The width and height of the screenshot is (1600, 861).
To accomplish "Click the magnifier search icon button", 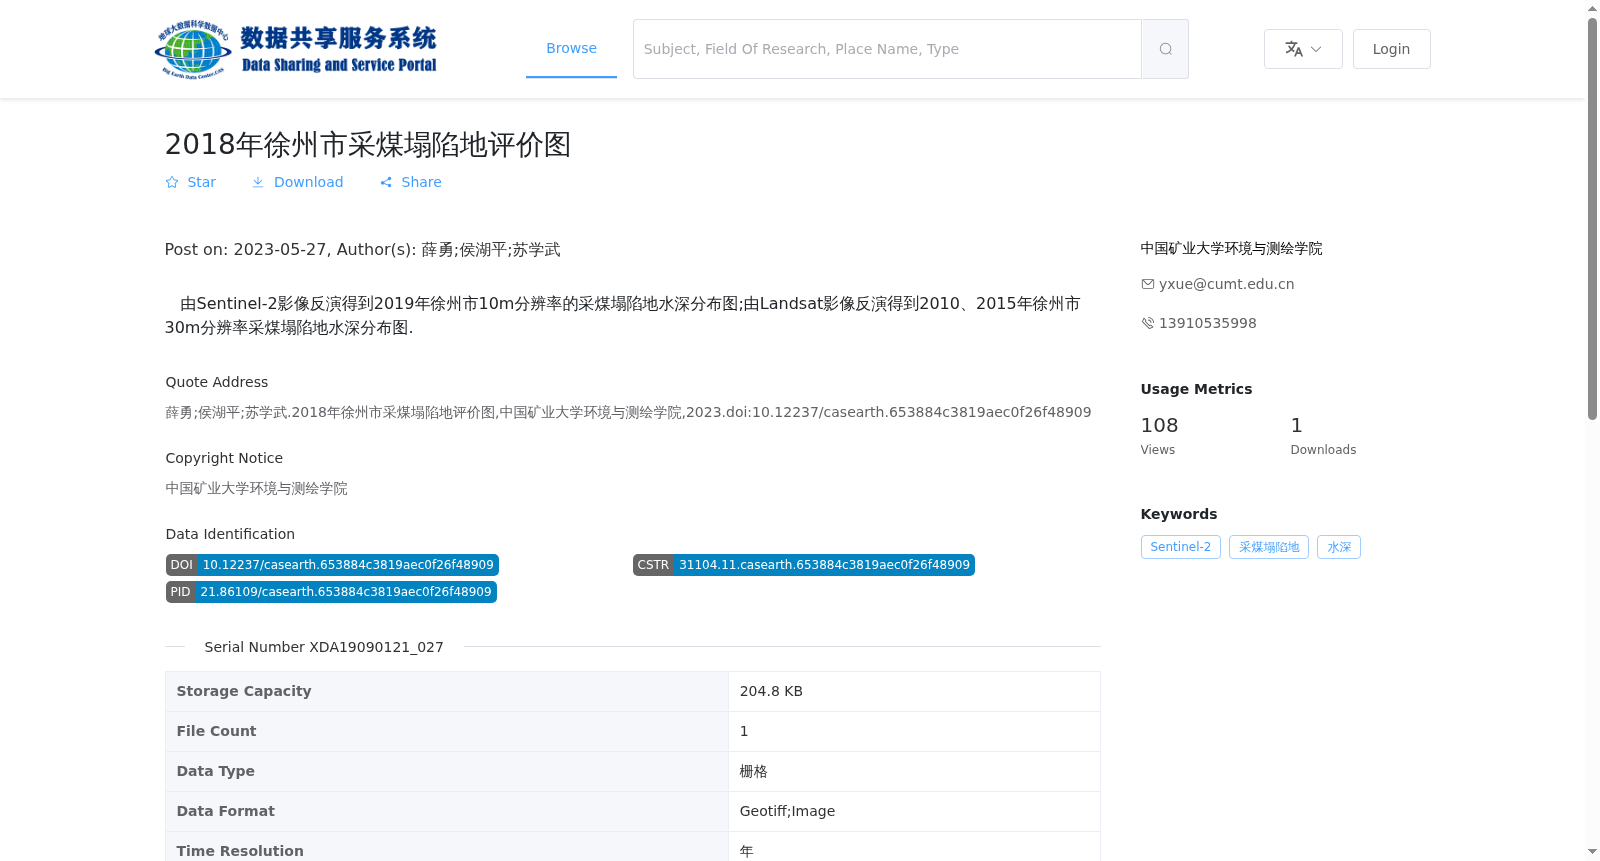I will (1165, 49).
